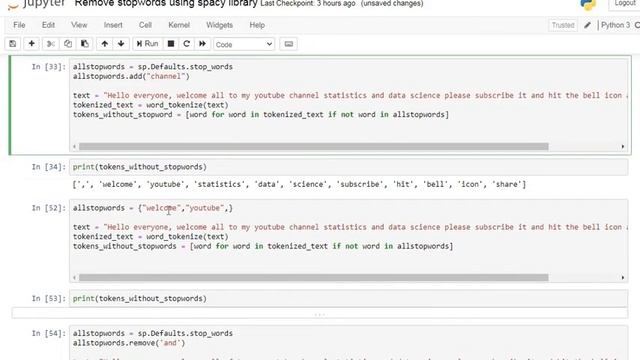This screenshot has height=360, width=640.
Task: Open the Widgets menu
Action: [220, 25]
